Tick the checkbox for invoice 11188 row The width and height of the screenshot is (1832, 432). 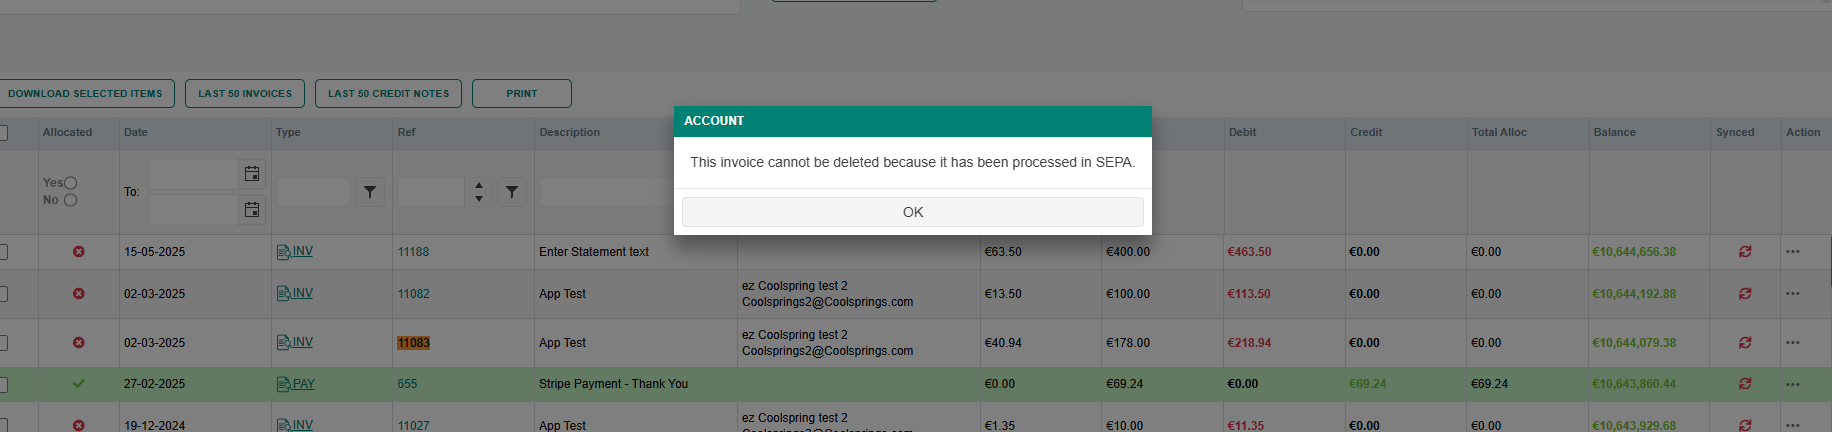[3, 252]
